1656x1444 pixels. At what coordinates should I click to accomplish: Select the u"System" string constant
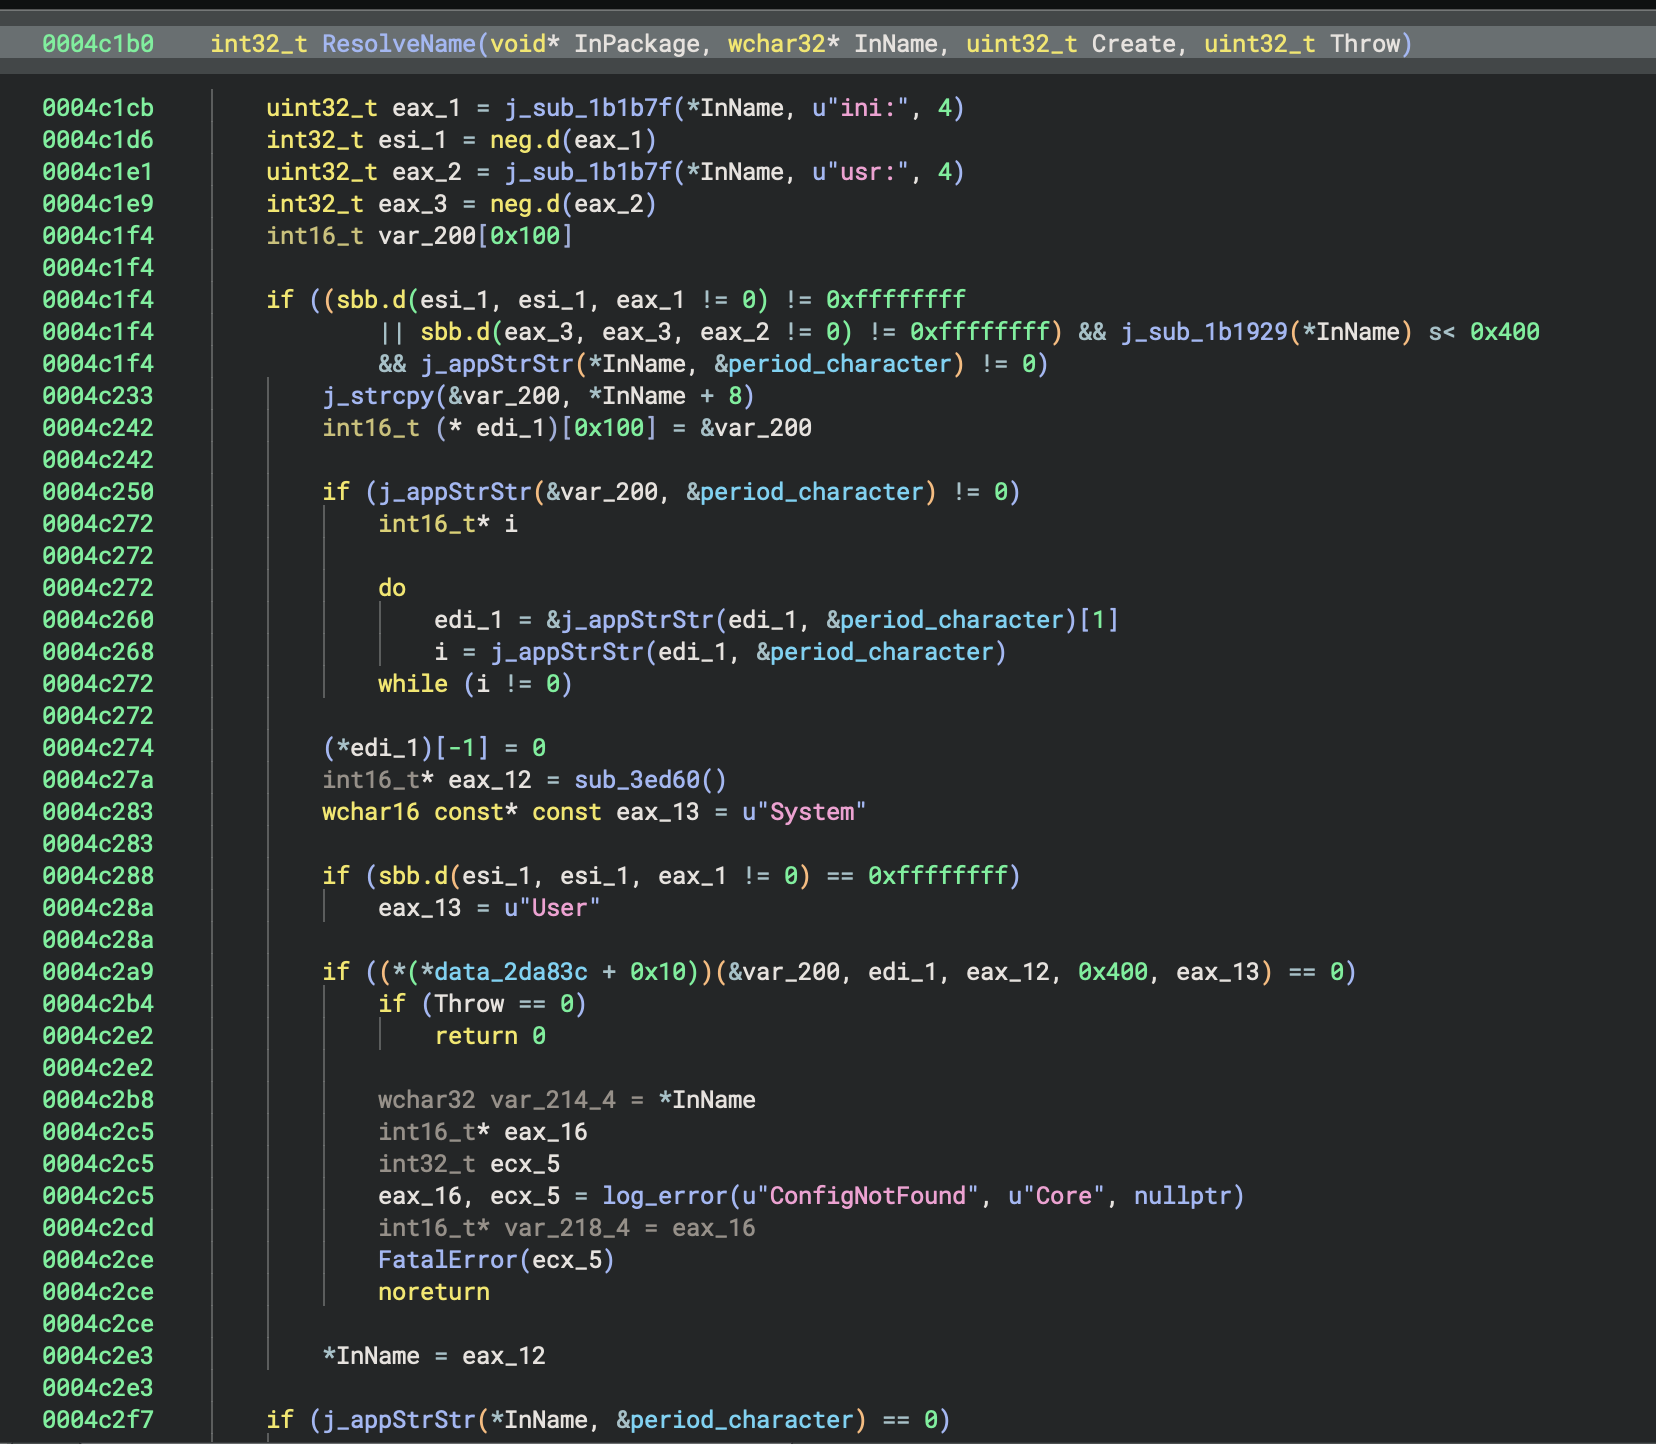[805, 811]
